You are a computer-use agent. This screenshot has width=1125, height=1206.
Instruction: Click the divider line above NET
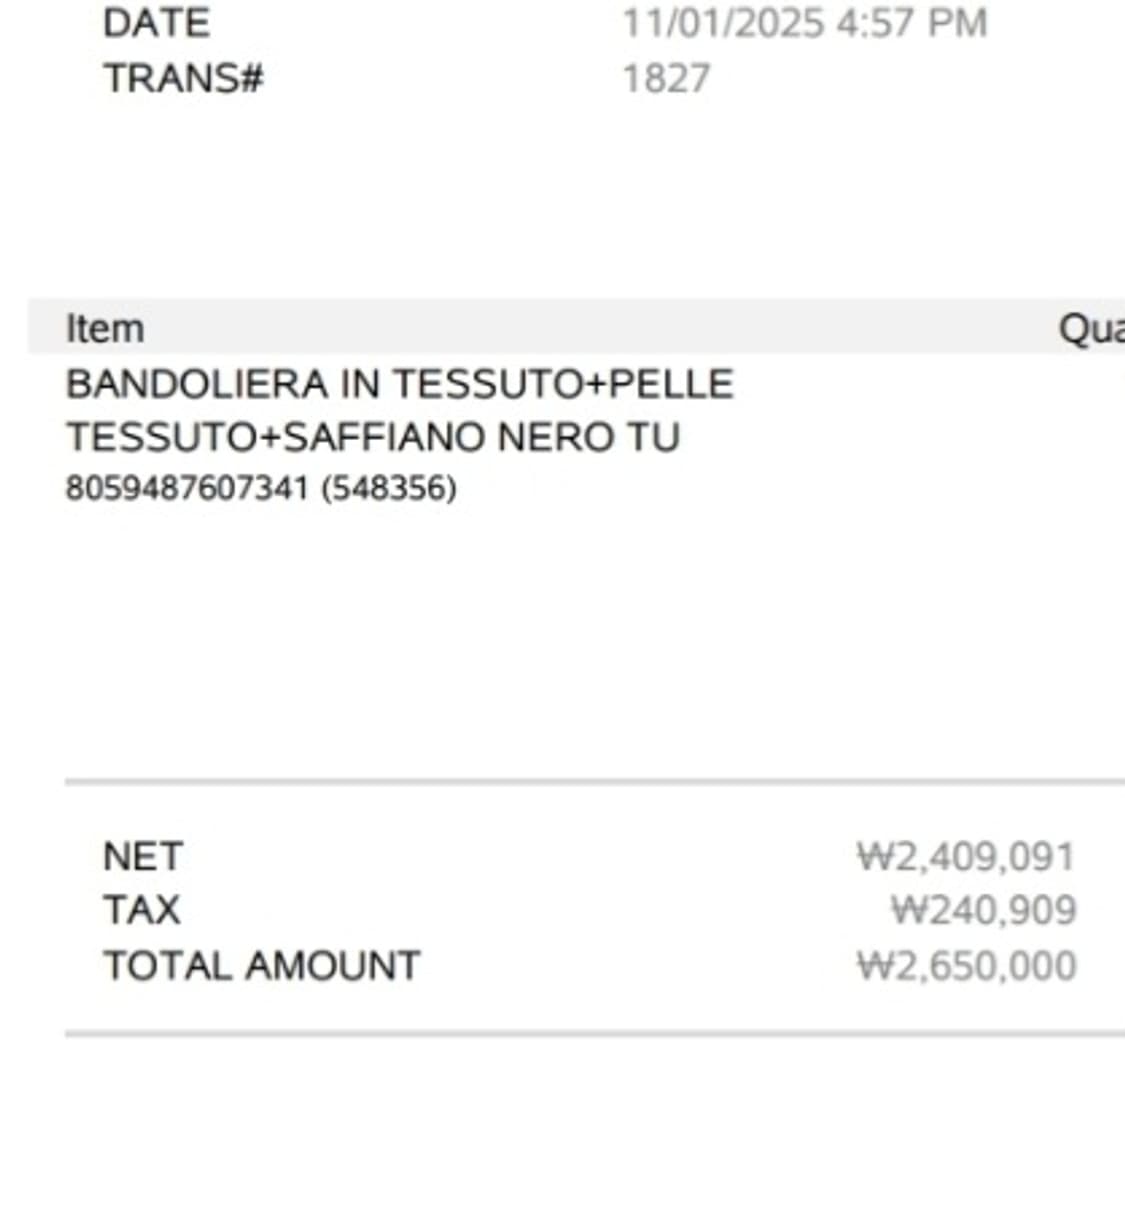[x=594, y=782]
